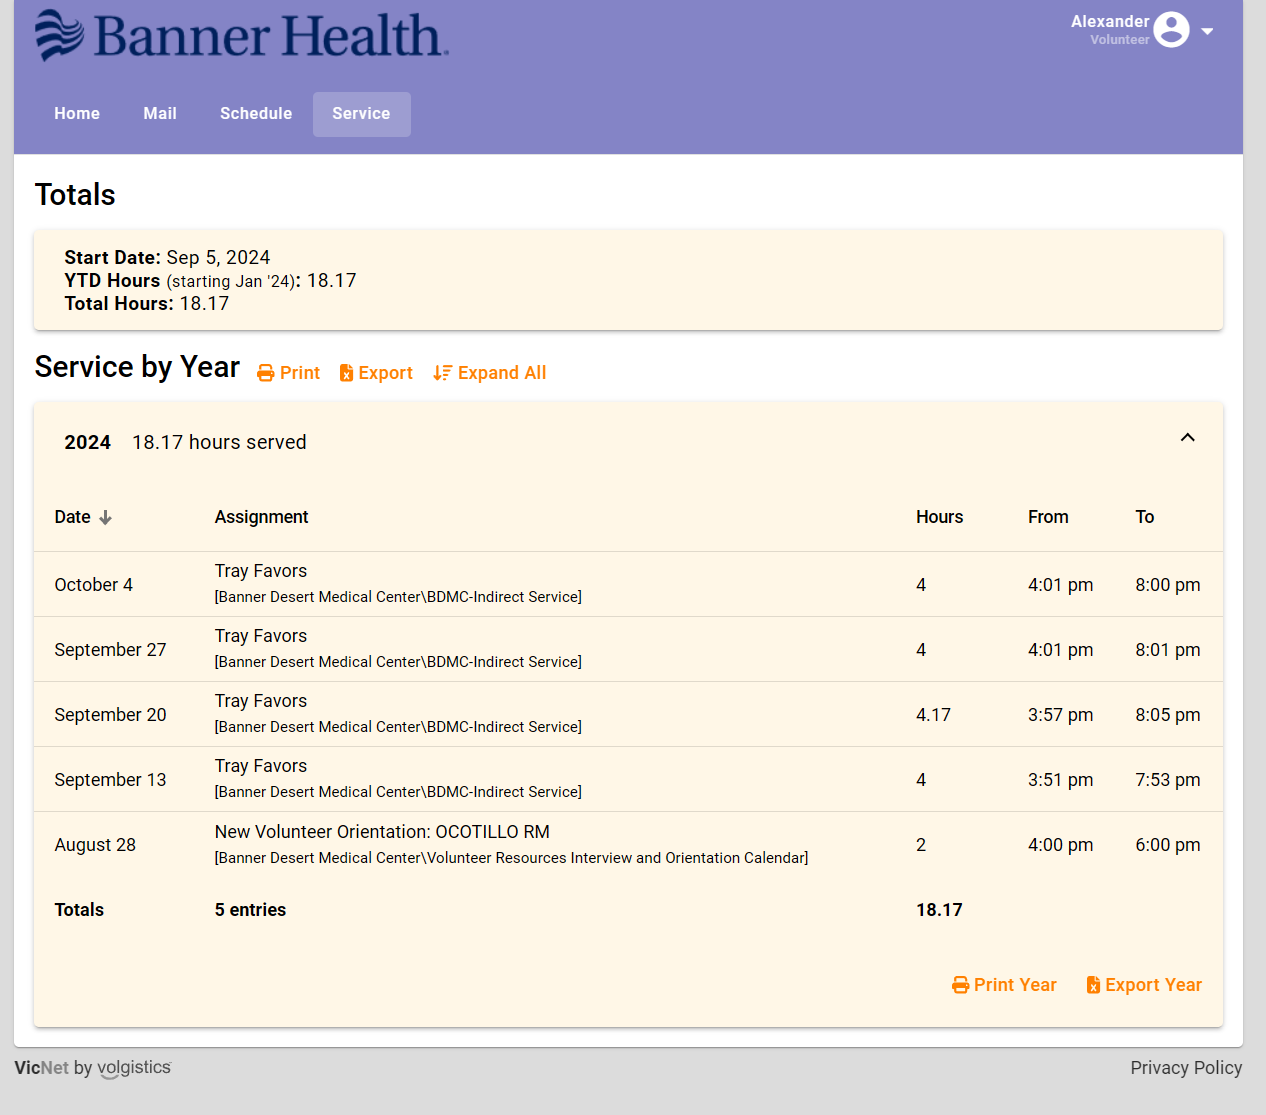Click the Print link next to Service by Year

tap(288, 373)
